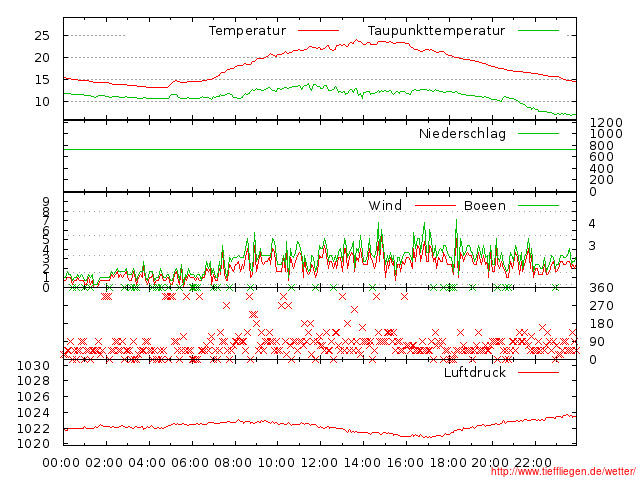Click the 02:00 time axis label
Image resolution: width=640 pixels, height=480 pixels.
coord(104,463)
